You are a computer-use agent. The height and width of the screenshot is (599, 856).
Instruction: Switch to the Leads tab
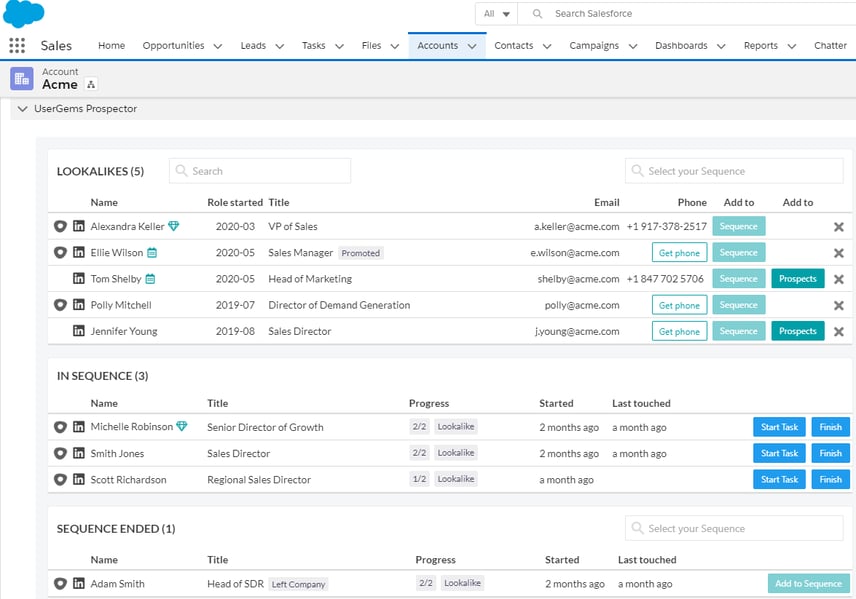click(x=253, y=45)
